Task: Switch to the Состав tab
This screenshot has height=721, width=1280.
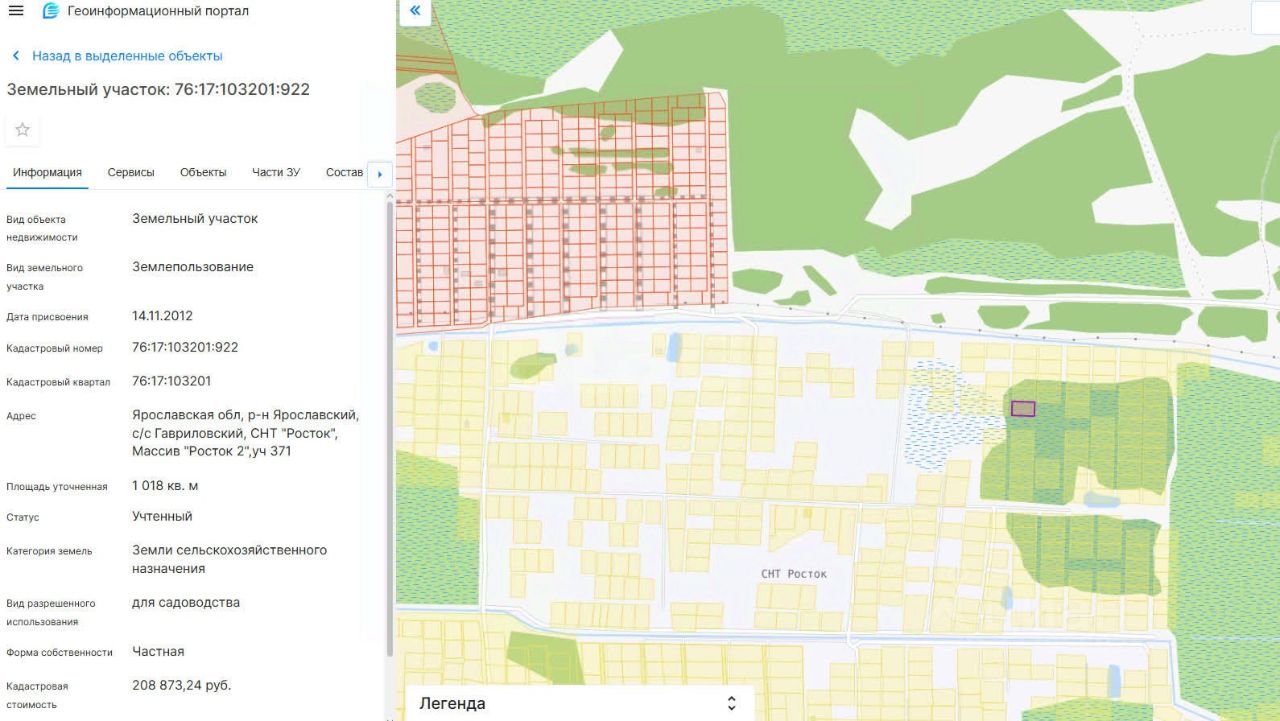Action: click(x=344, y=172)
